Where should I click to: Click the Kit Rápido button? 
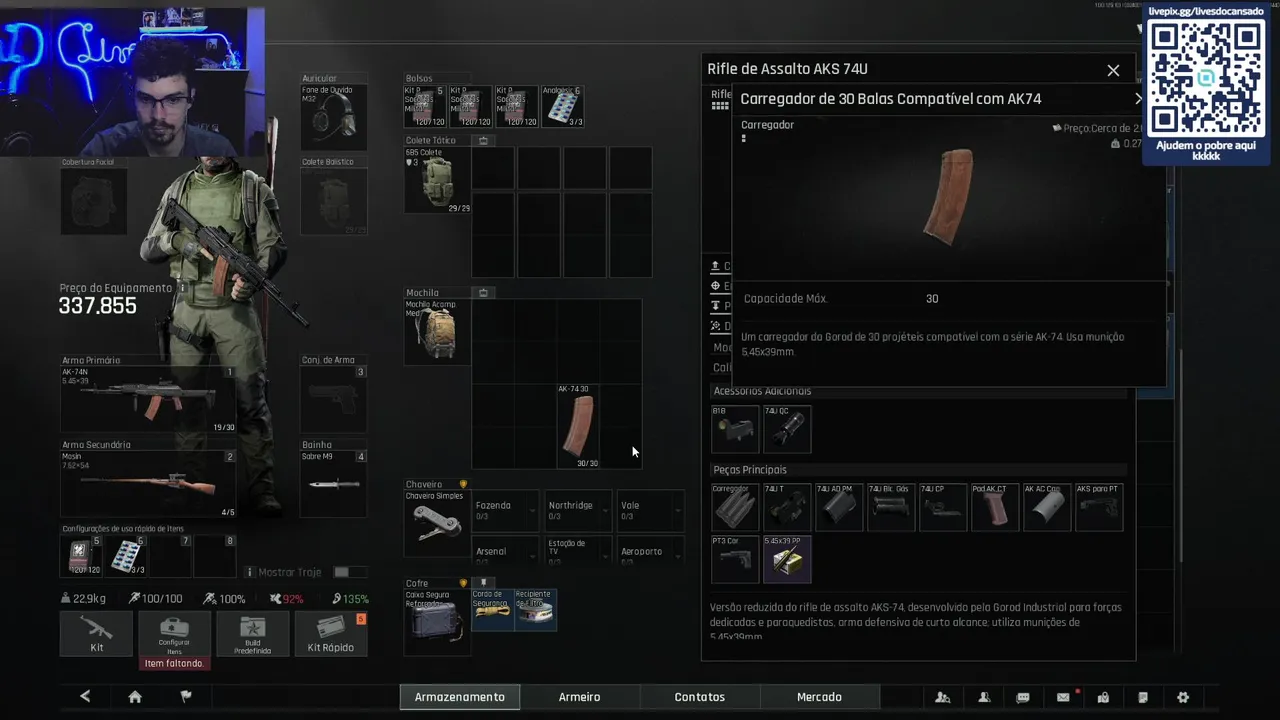tap(331, 633)
